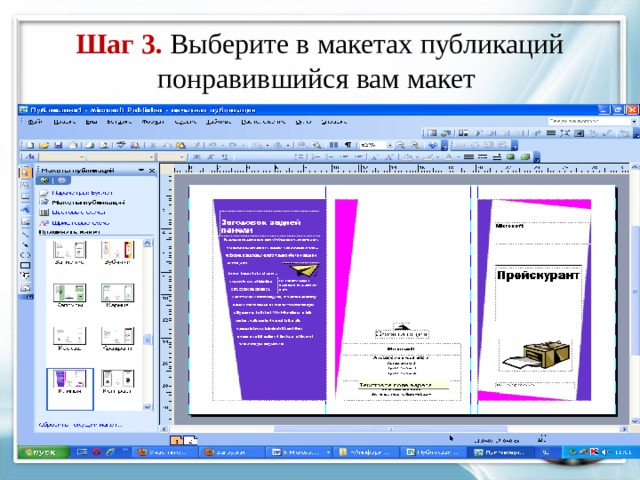Screen dimensions: 640x480
Task: Open the style dropdown in formatting bar
Action: point(82,157)
